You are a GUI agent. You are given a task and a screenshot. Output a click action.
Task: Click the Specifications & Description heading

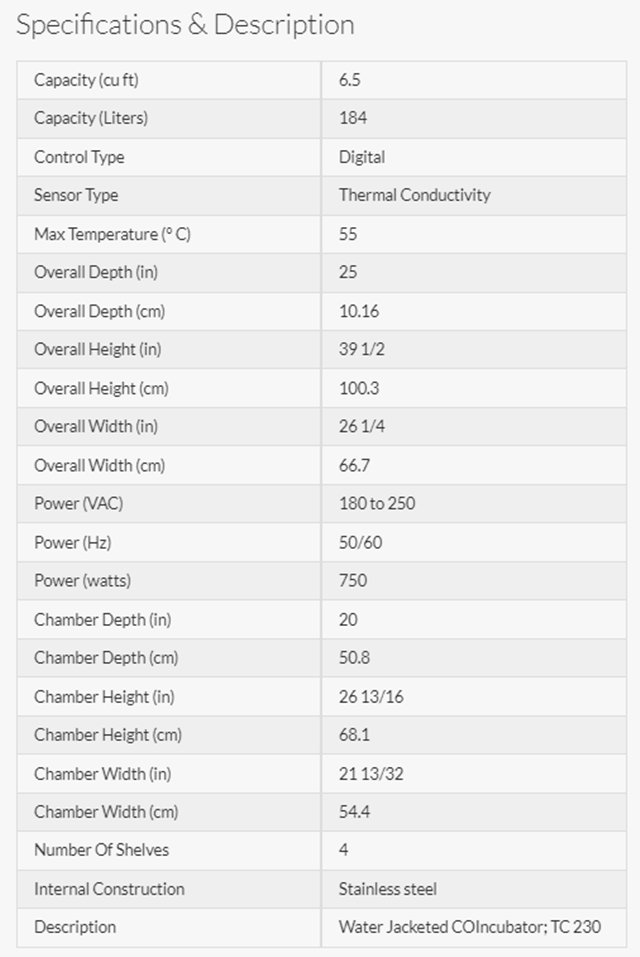(185, 25)
